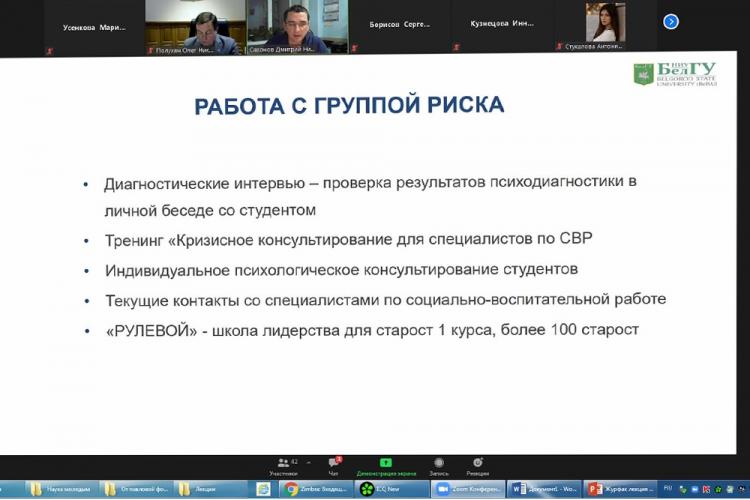Select the Стукалова Антони... participant thumbnail
Image resolution: width=750 pixels, height=500 pixels.
pyautogui.click(x=605, y=25)
